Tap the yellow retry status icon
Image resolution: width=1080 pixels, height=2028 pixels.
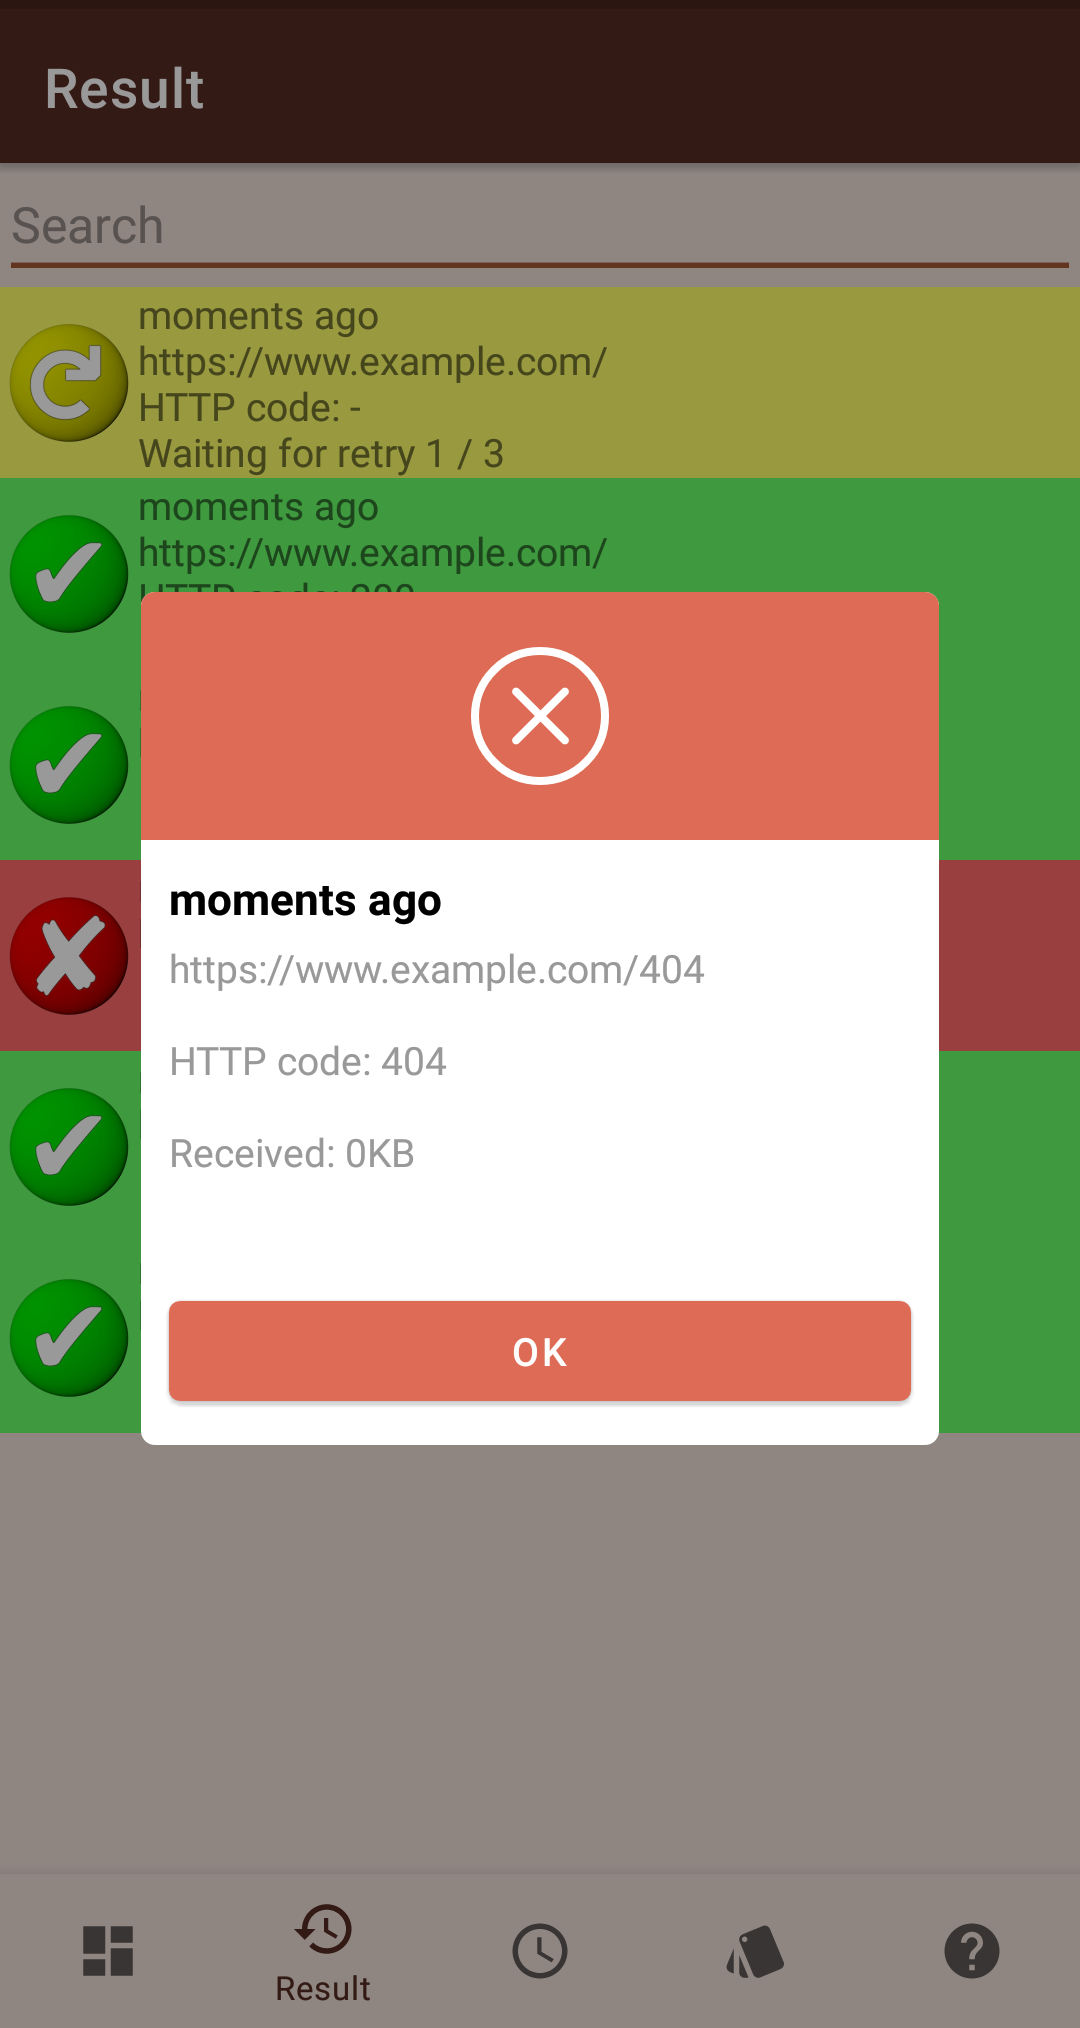coord(69,383)
